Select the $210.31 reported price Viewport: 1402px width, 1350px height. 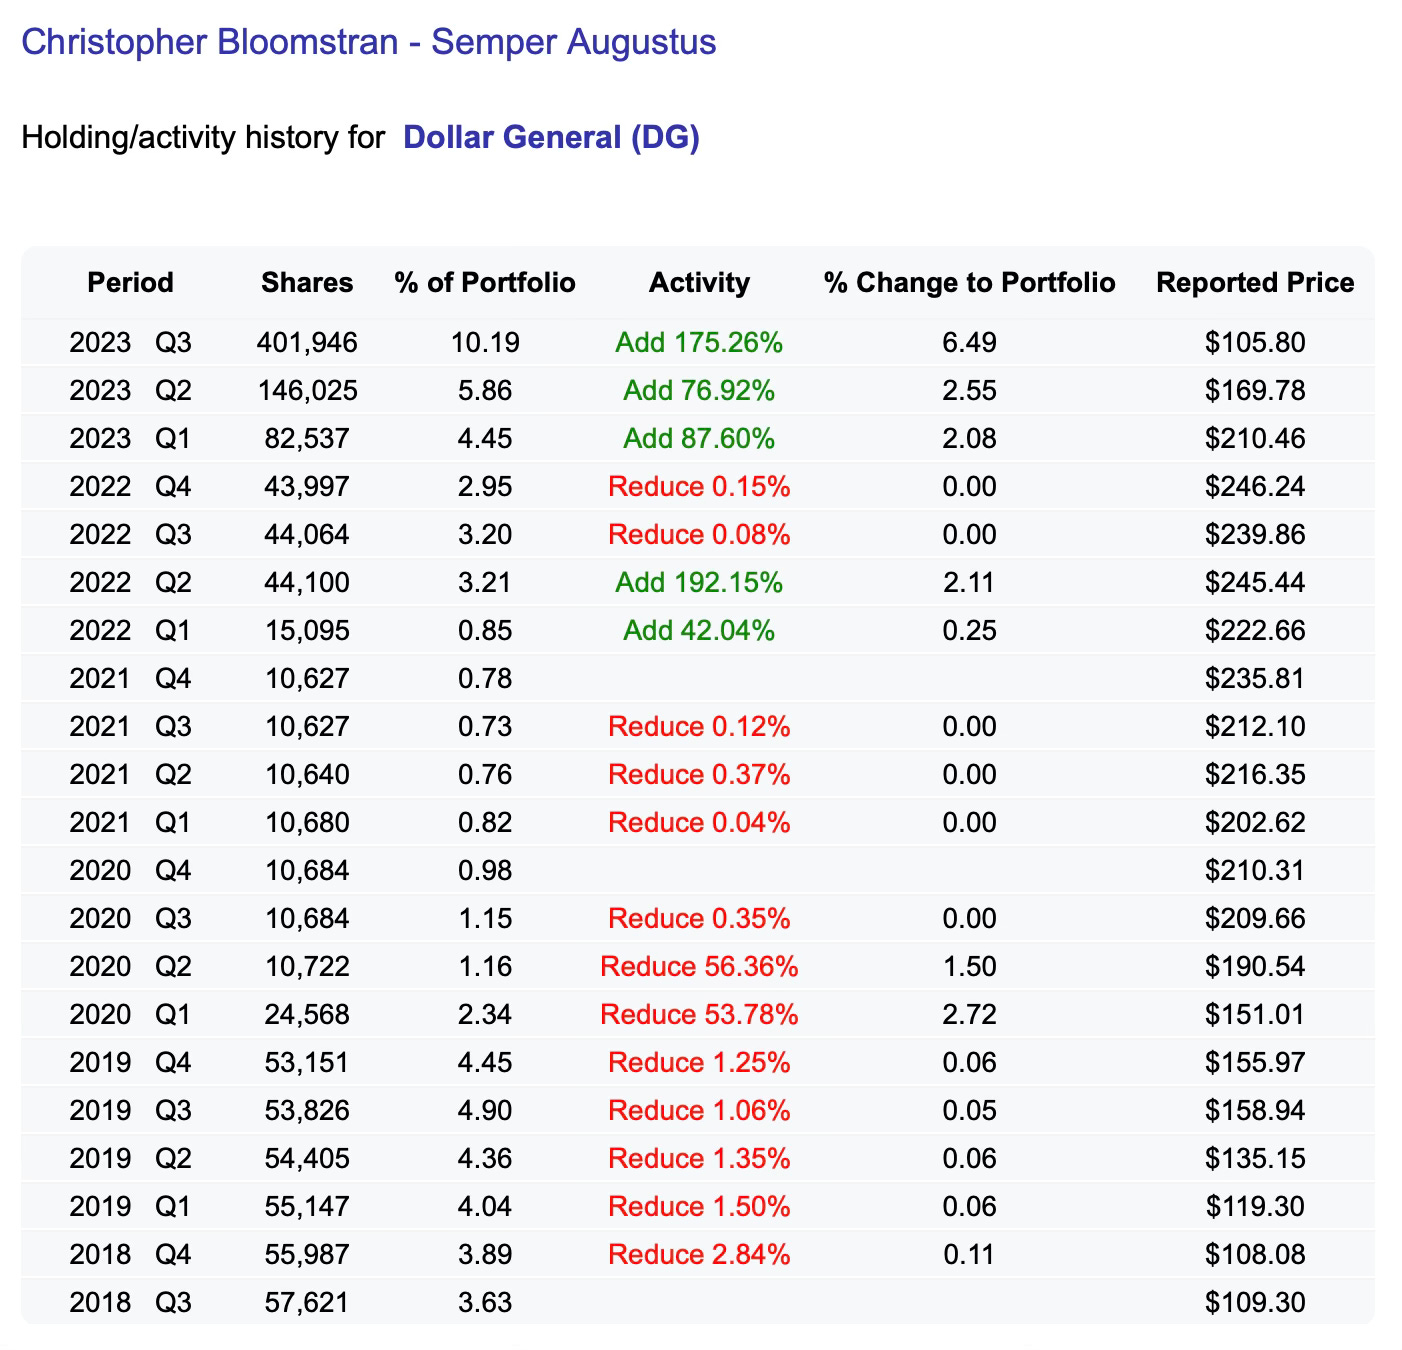tap(1255, 871)
